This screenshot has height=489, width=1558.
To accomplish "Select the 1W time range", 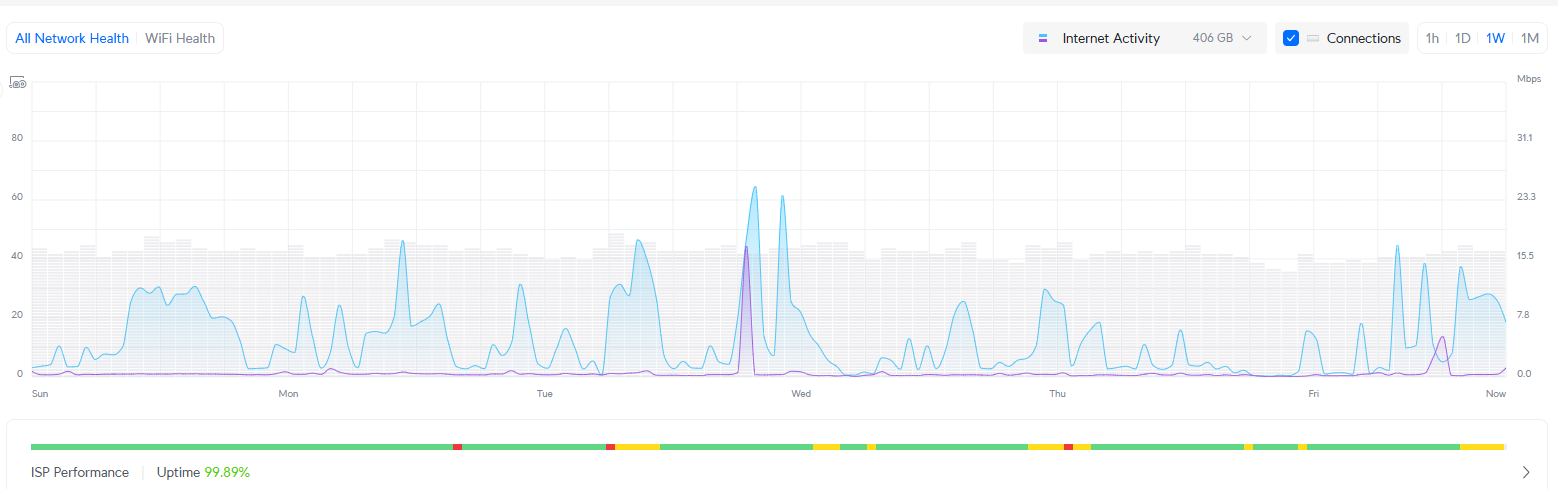I will (1495, 38).
